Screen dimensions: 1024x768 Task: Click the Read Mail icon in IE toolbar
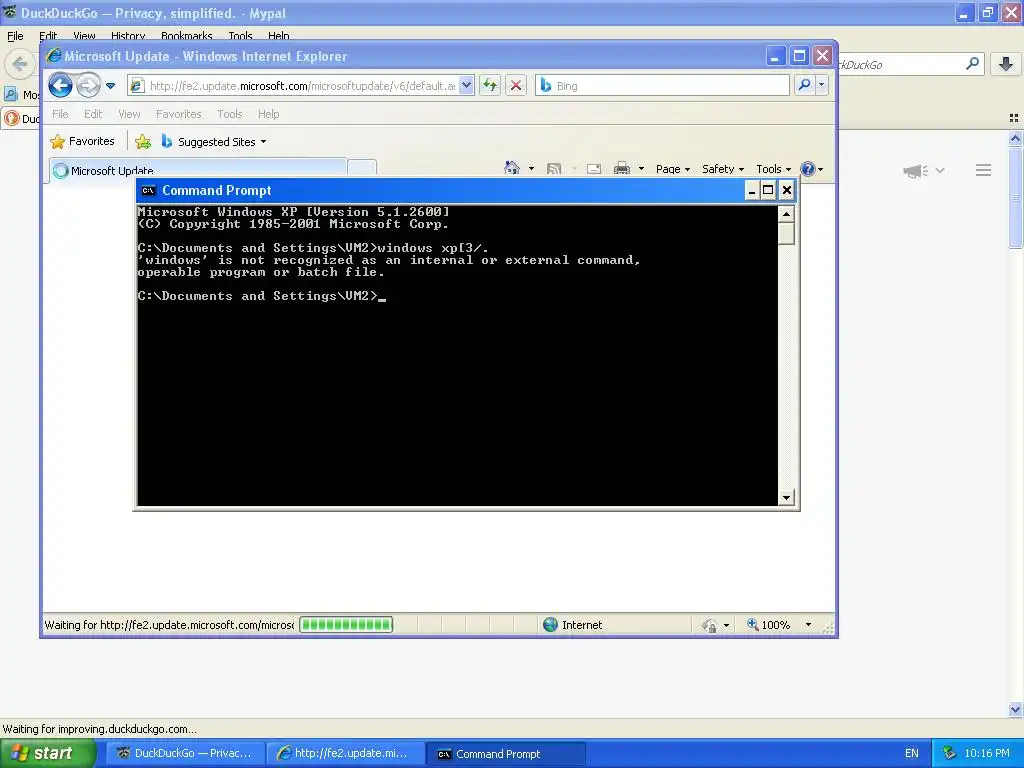click(x=594, y=168)
